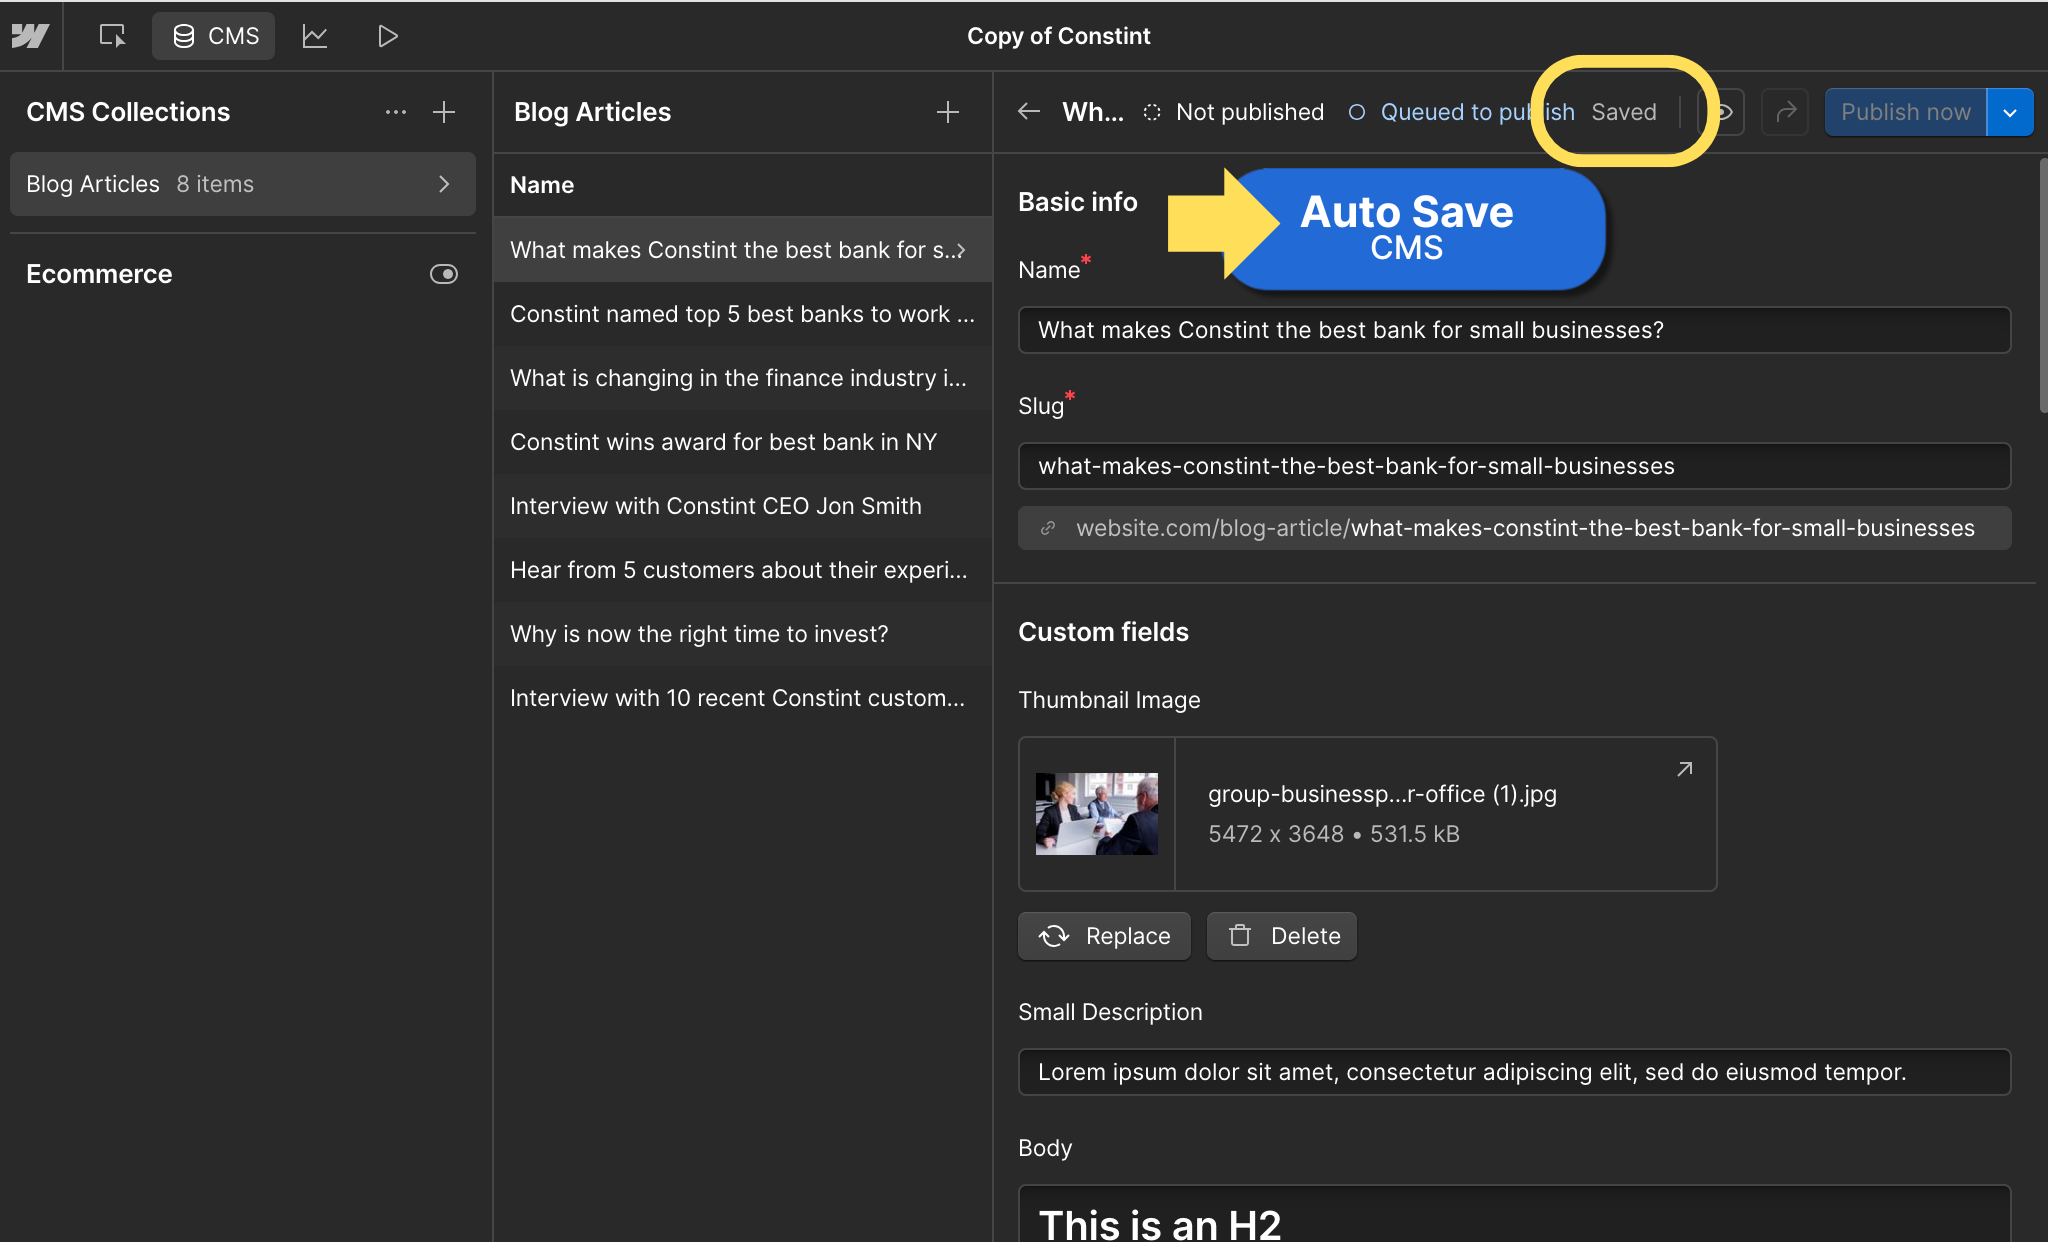
Task: Click the thumbnail image preview
Action: [1097, 813]
